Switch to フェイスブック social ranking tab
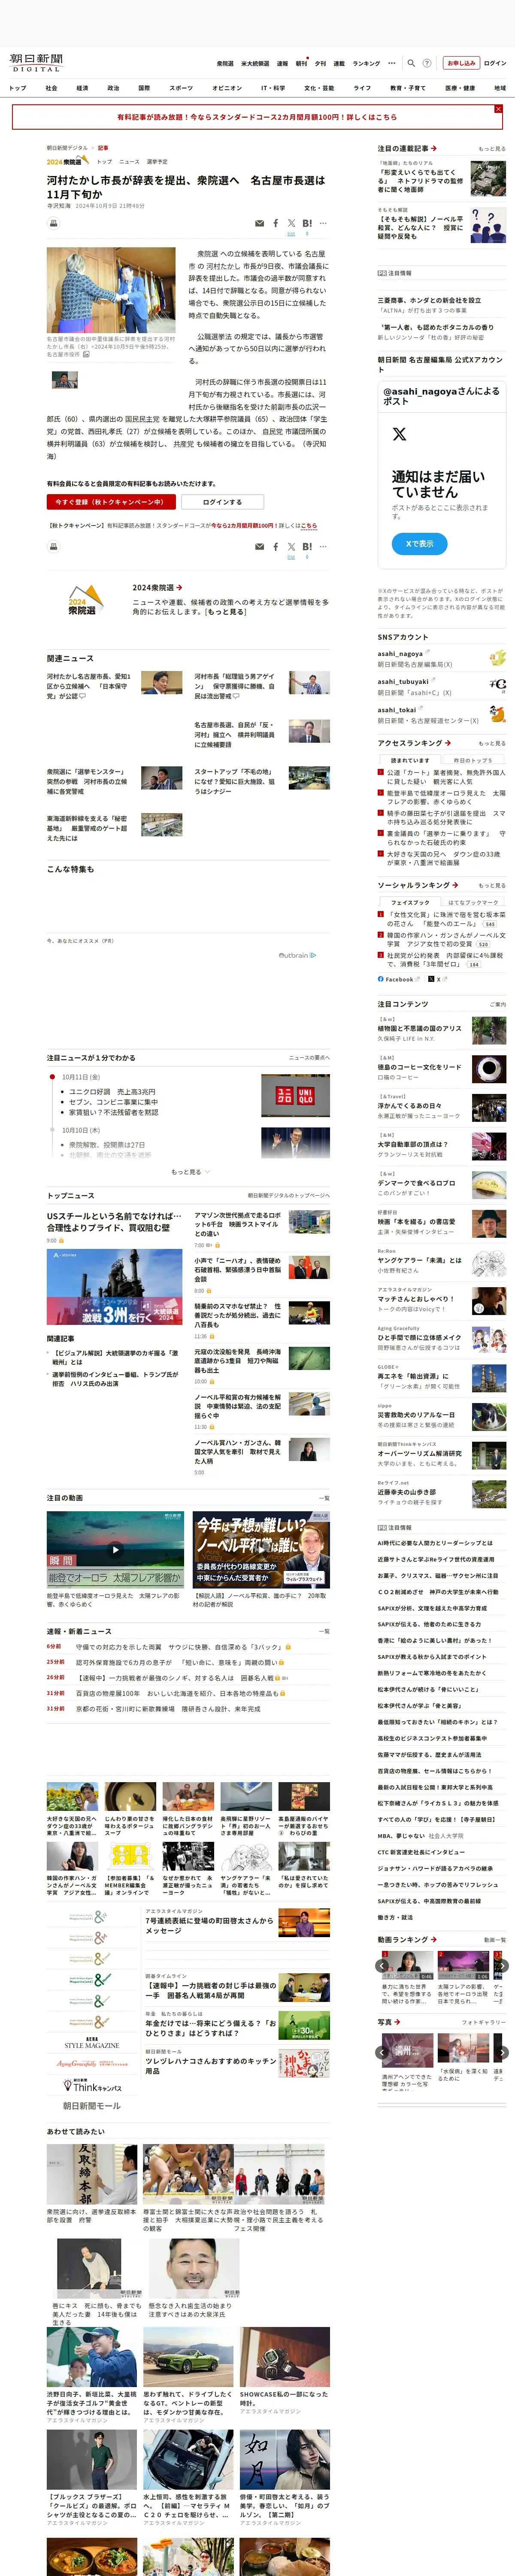The height and width of the screenshot is (2576, 515). pos(410,903)
